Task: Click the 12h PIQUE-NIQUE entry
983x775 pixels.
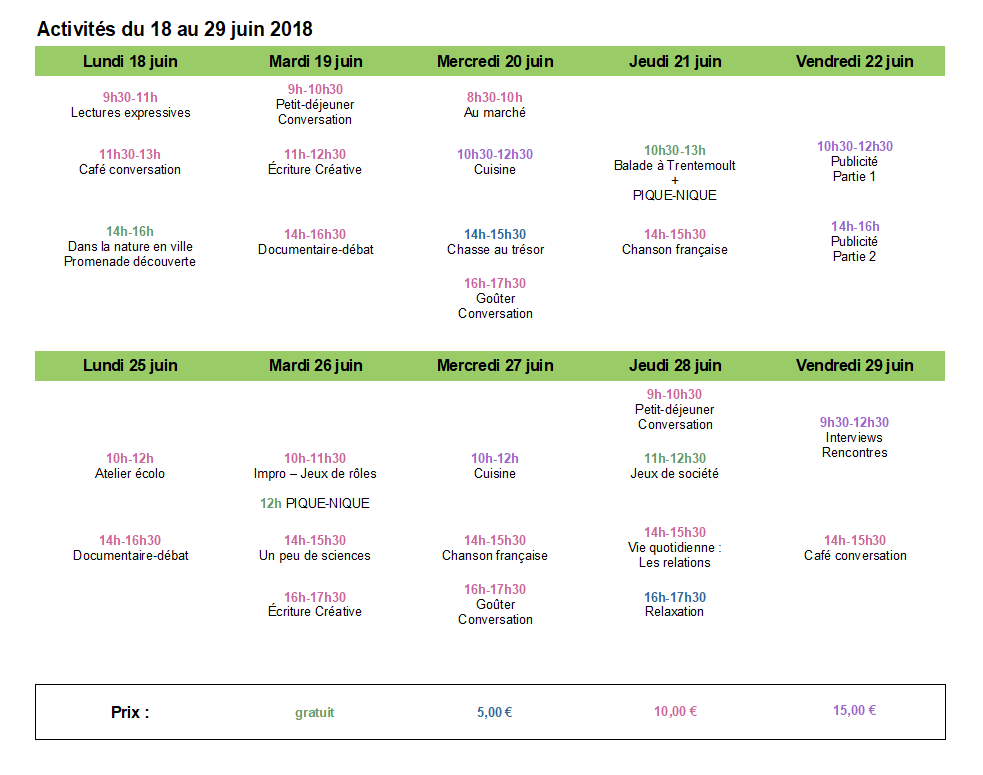Action: [x=315, y=503]
